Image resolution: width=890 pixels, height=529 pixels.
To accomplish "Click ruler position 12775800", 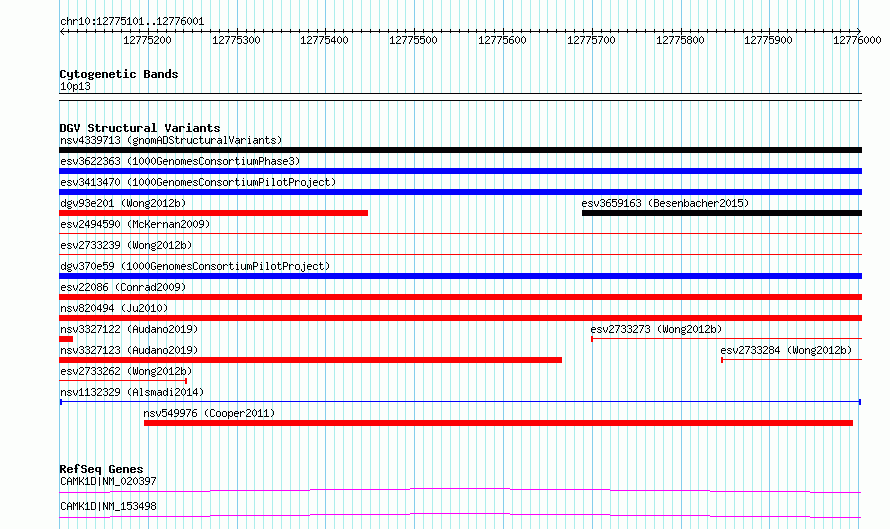I will 680,40.
